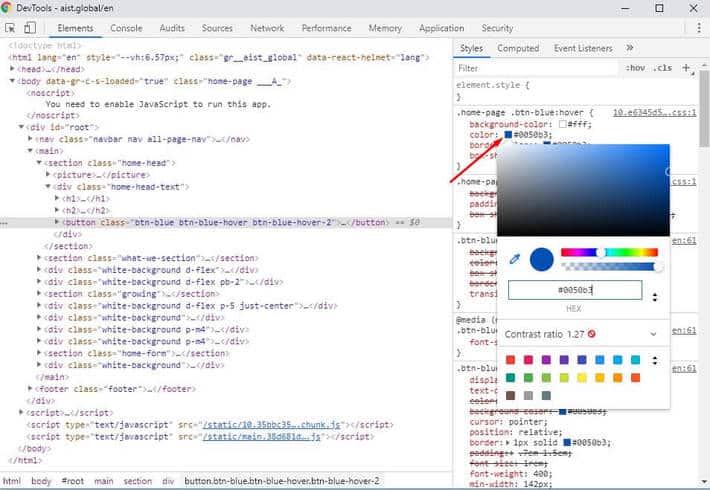Click the new style rule plus icon

tap(686, 68)
